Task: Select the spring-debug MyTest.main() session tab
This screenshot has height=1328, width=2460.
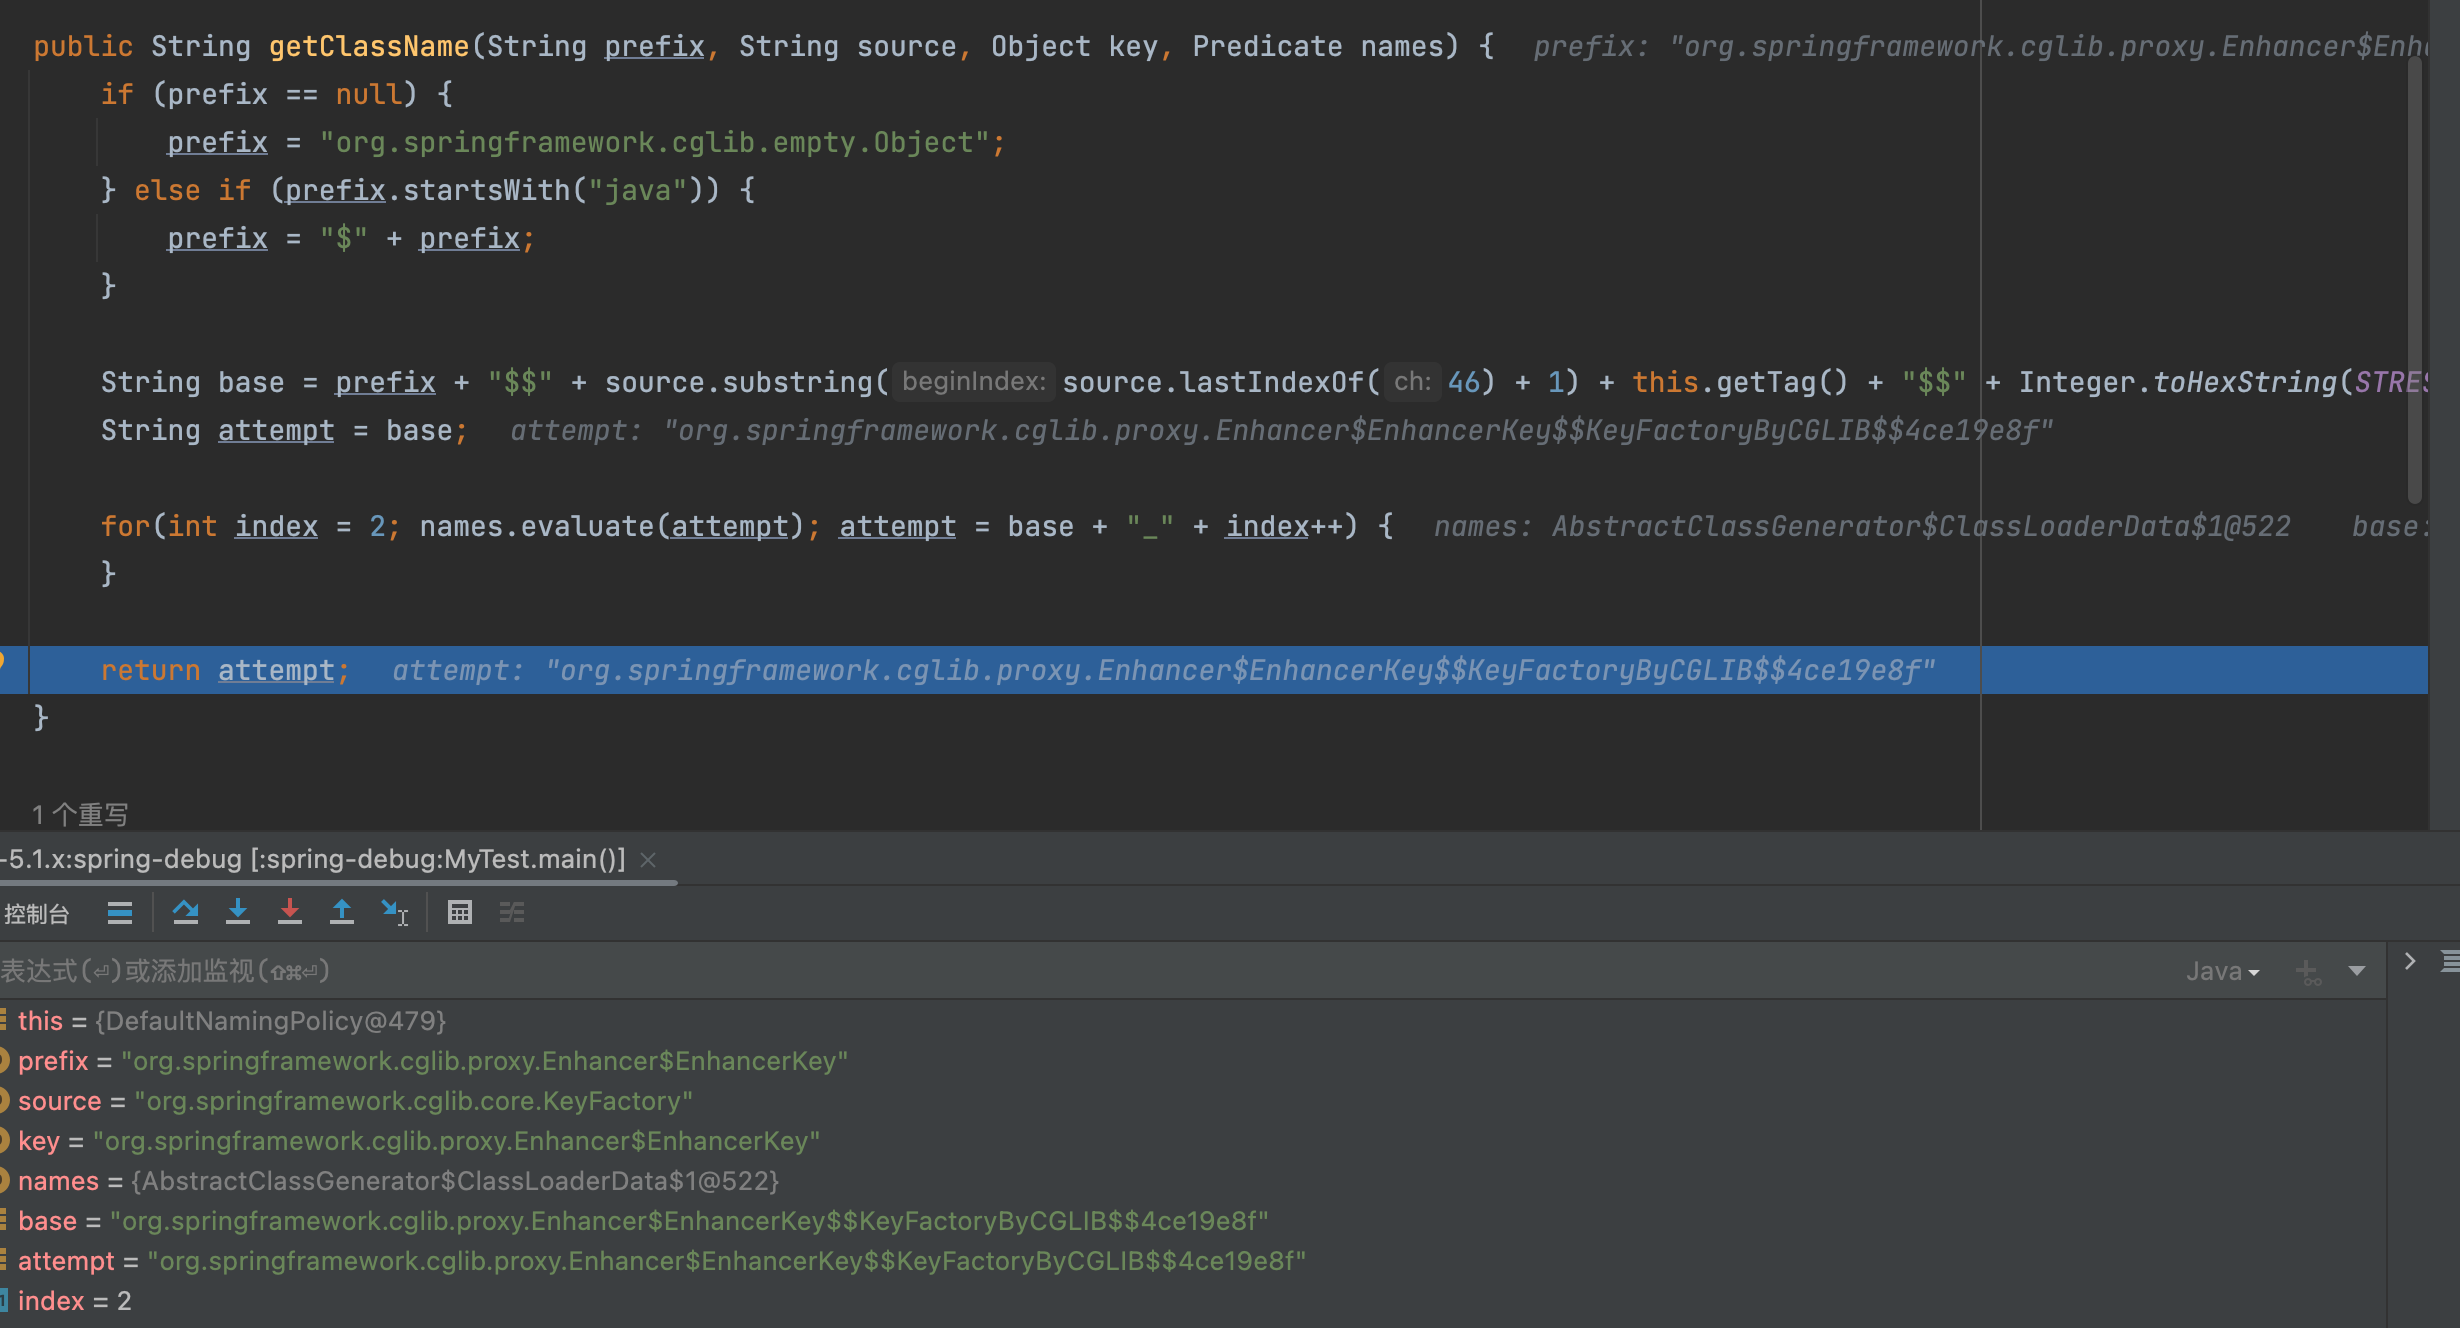Action: click(312, 859)
